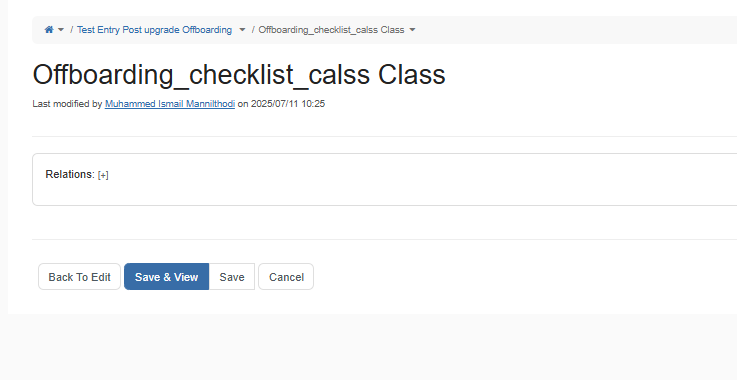The width and height of the screenshot is (737, 380).
Task: Click the plain Save button
Action: [x=232, y=277]
